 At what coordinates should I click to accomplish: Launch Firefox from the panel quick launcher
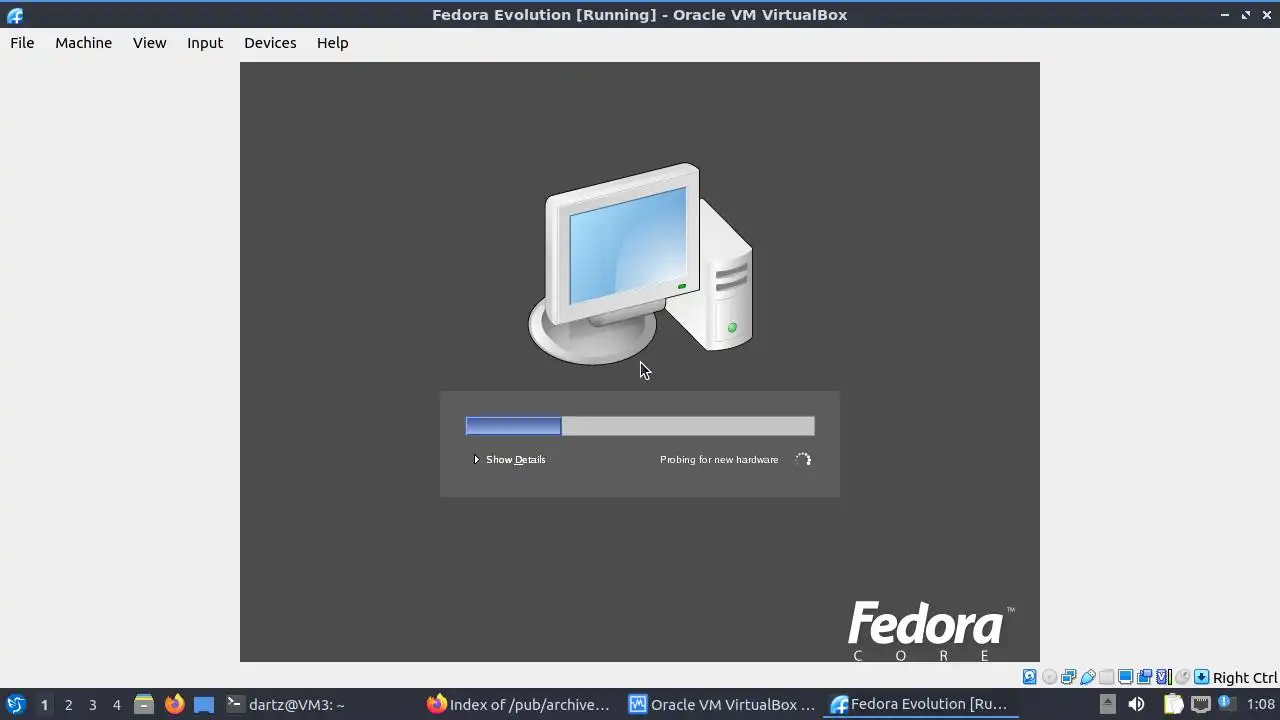(x=174, y=704)
